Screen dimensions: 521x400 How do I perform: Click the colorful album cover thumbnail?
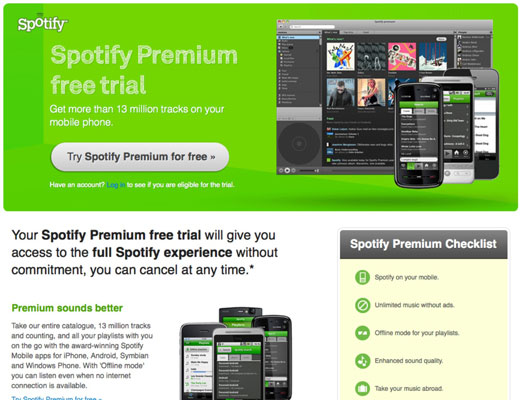pyautogui.click(x=341, y=57)
